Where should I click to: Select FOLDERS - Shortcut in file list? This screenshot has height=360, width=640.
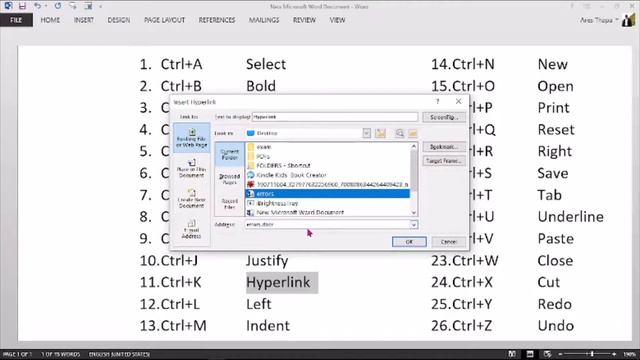[328, 166]
